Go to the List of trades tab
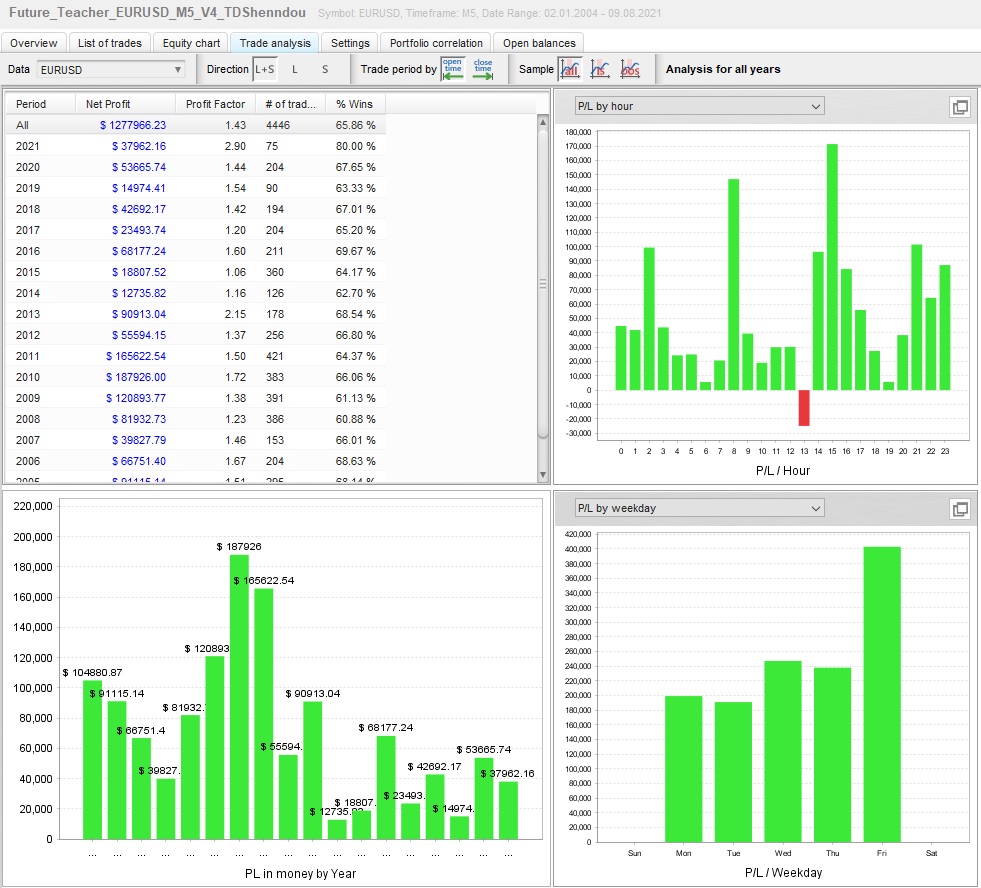 coord(110,43)
